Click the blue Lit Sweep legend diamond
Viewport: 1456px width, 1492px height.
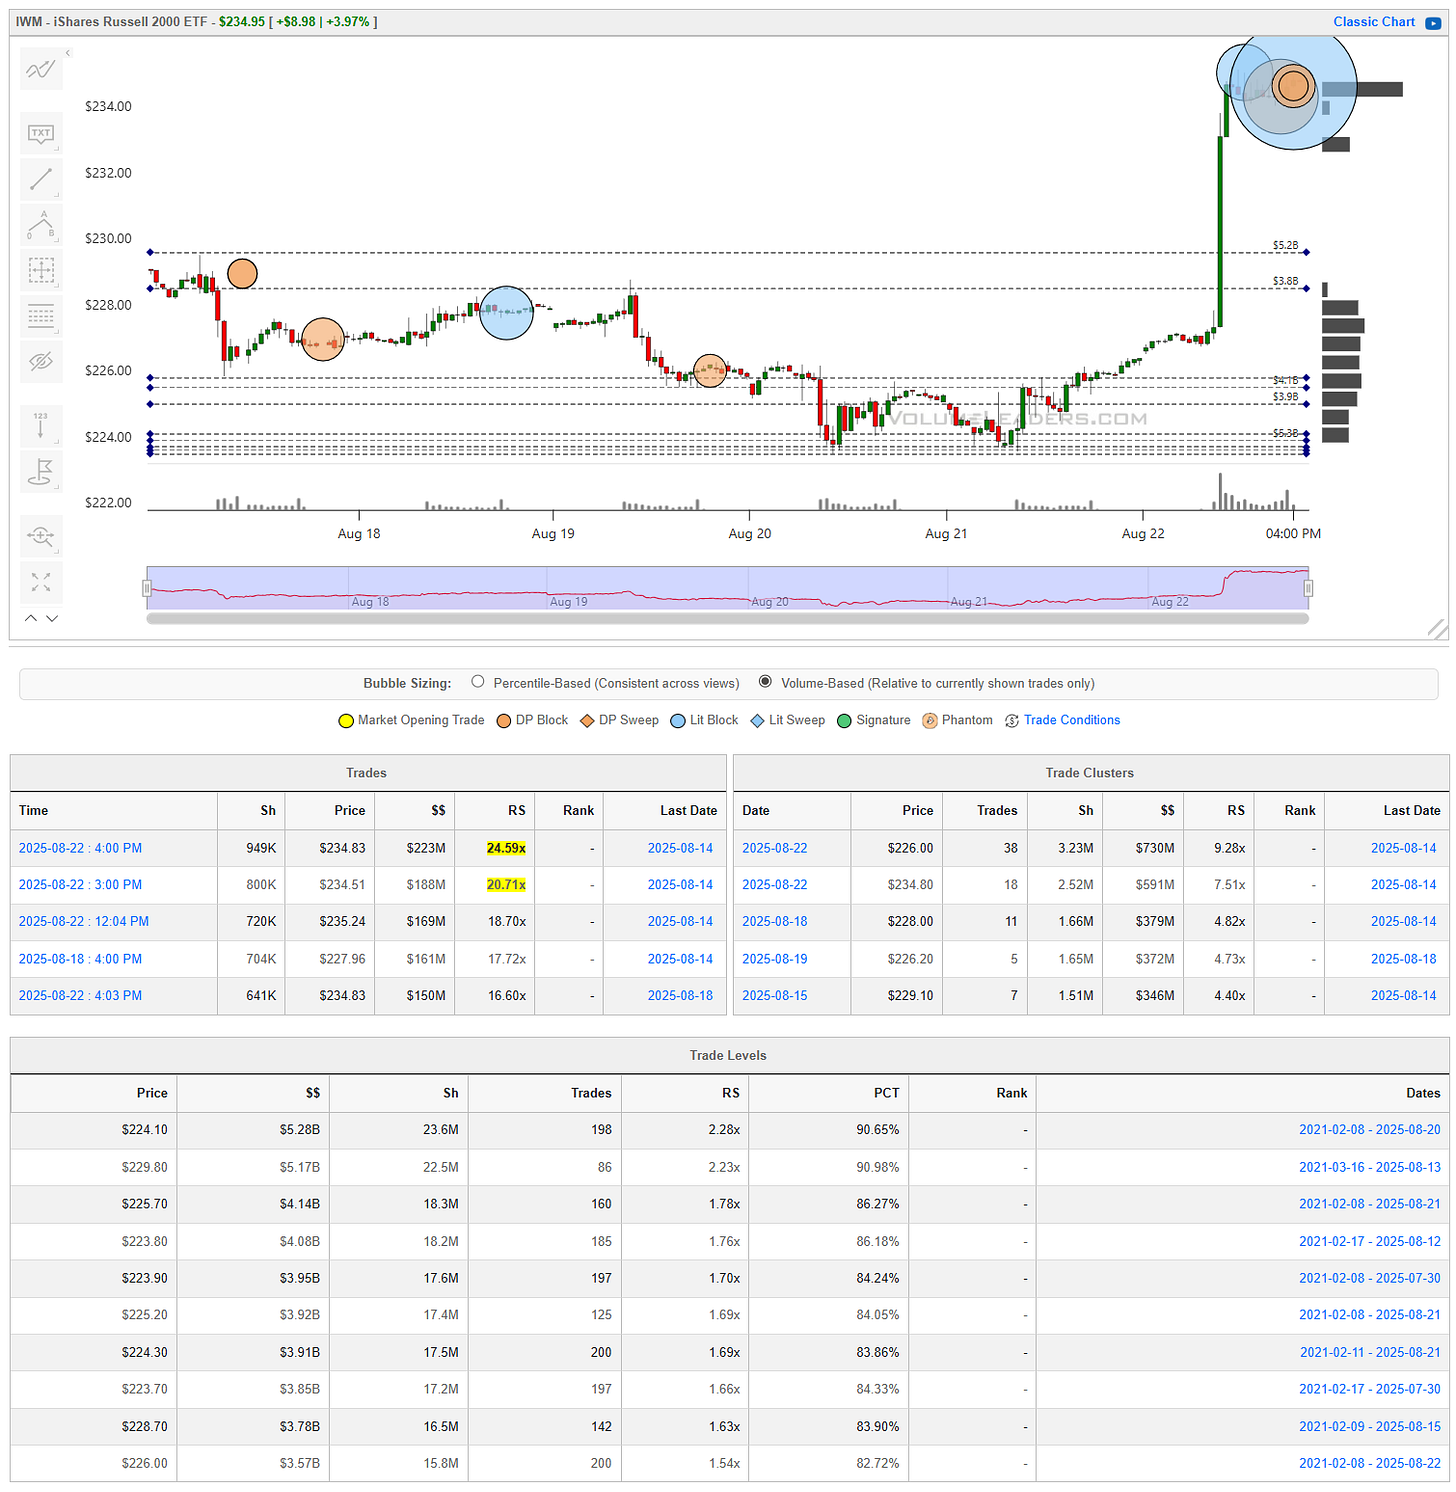coord(758,721)
